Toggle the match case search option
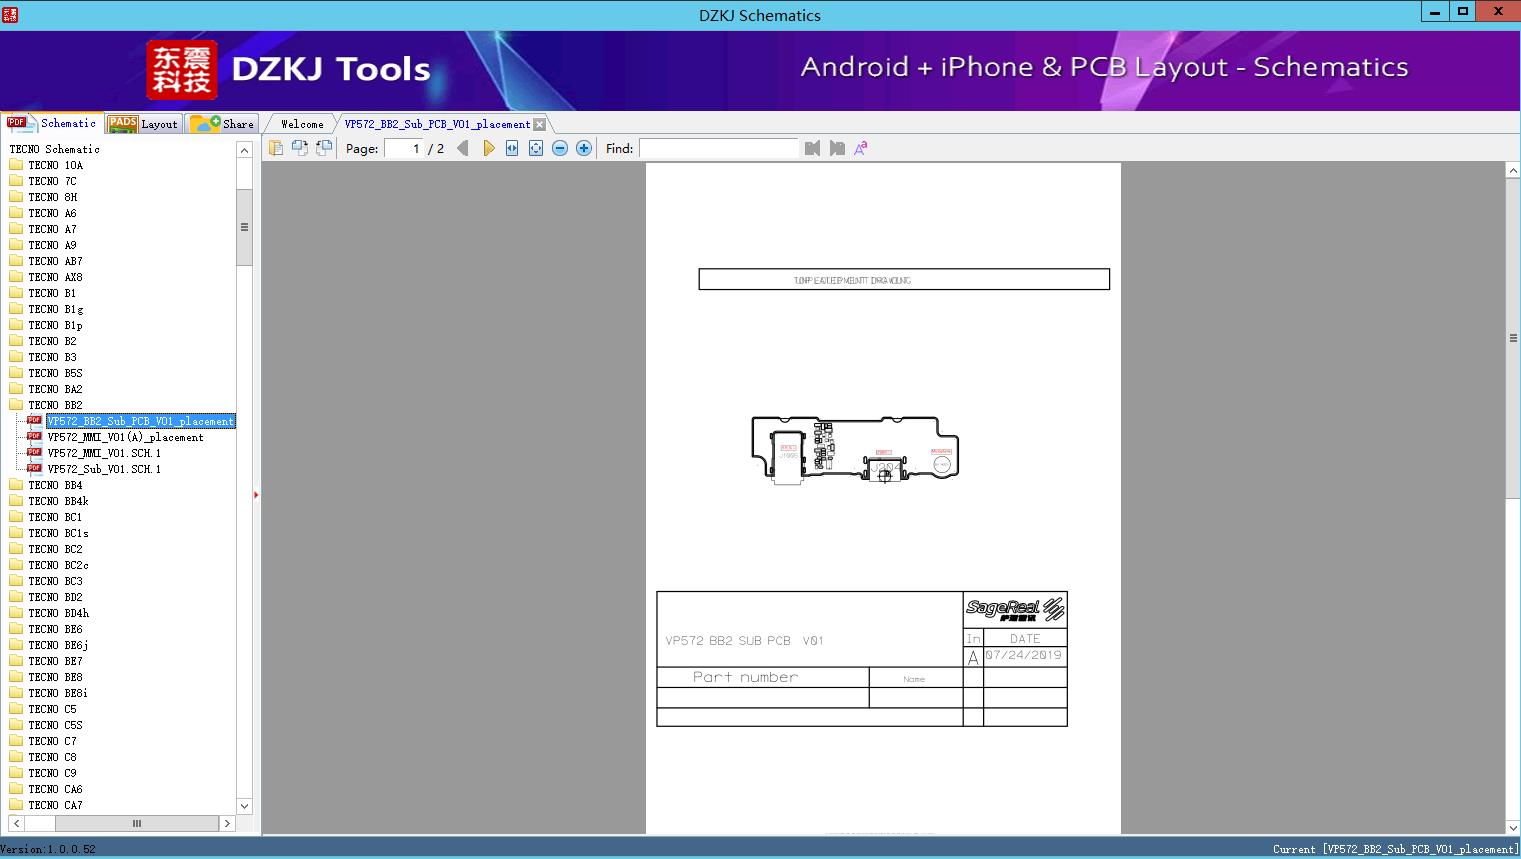1521x859 pixels. pyautogui.click(x=860, y=148)
